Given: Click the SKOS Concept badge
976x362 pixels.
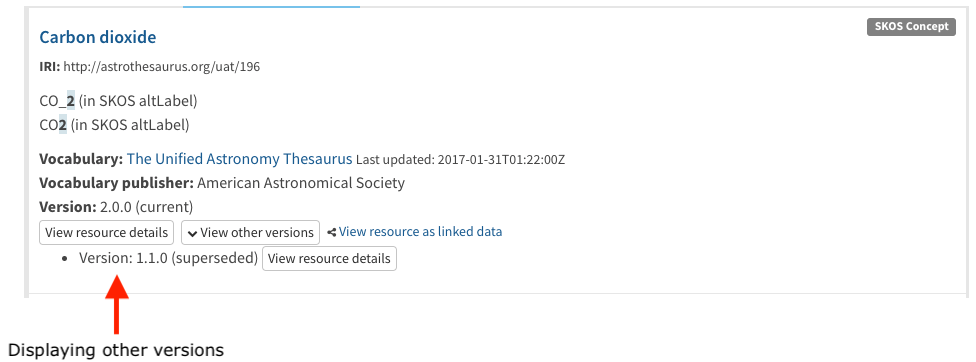Looking at the screenshot, I should pos(911,27).
